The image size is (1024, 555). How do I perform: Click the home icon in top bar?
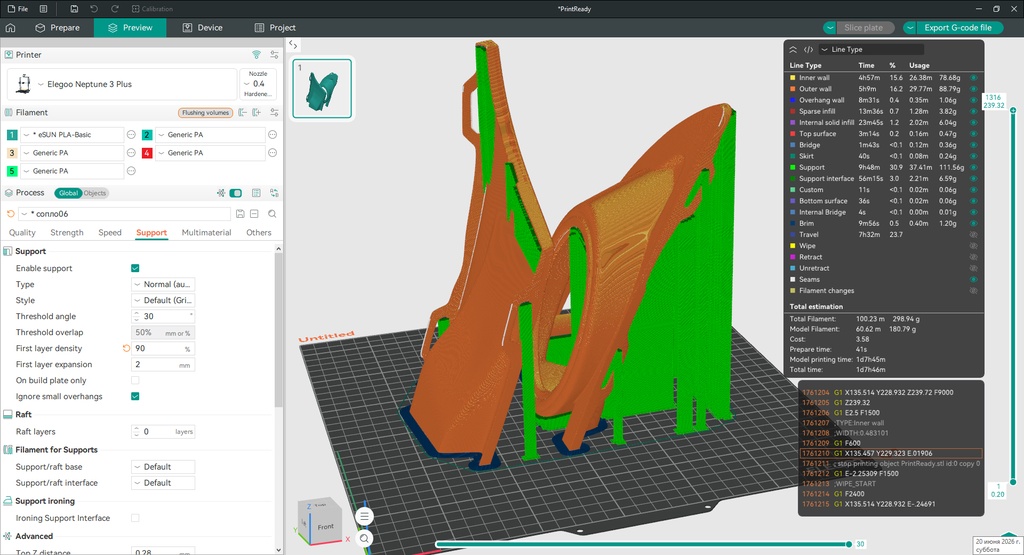[x=10, y=27]
